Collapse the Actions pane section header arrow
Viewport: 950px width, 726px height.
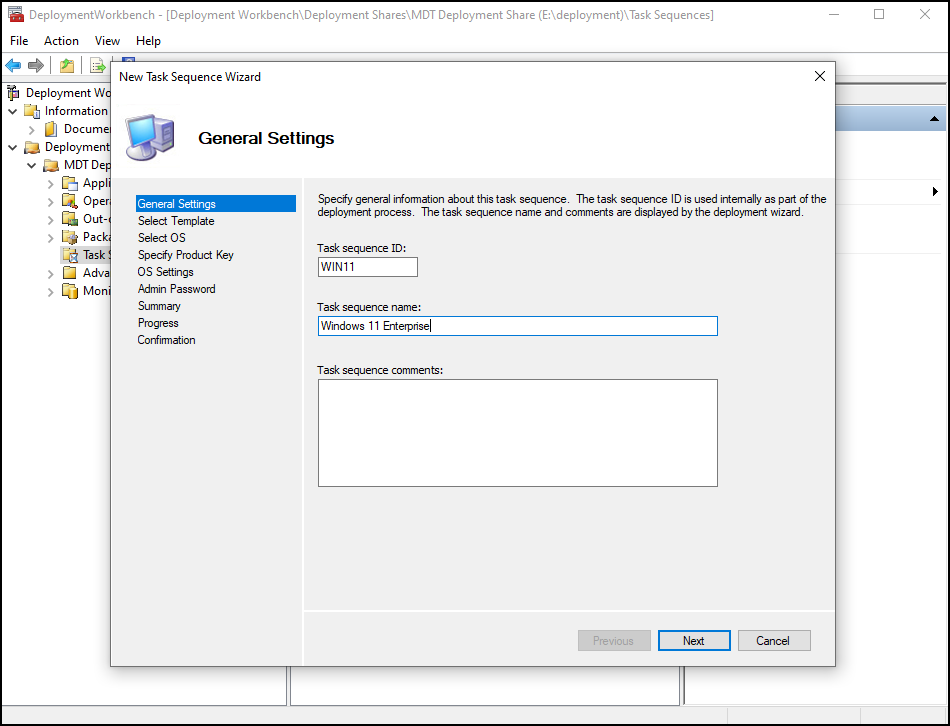935,119
